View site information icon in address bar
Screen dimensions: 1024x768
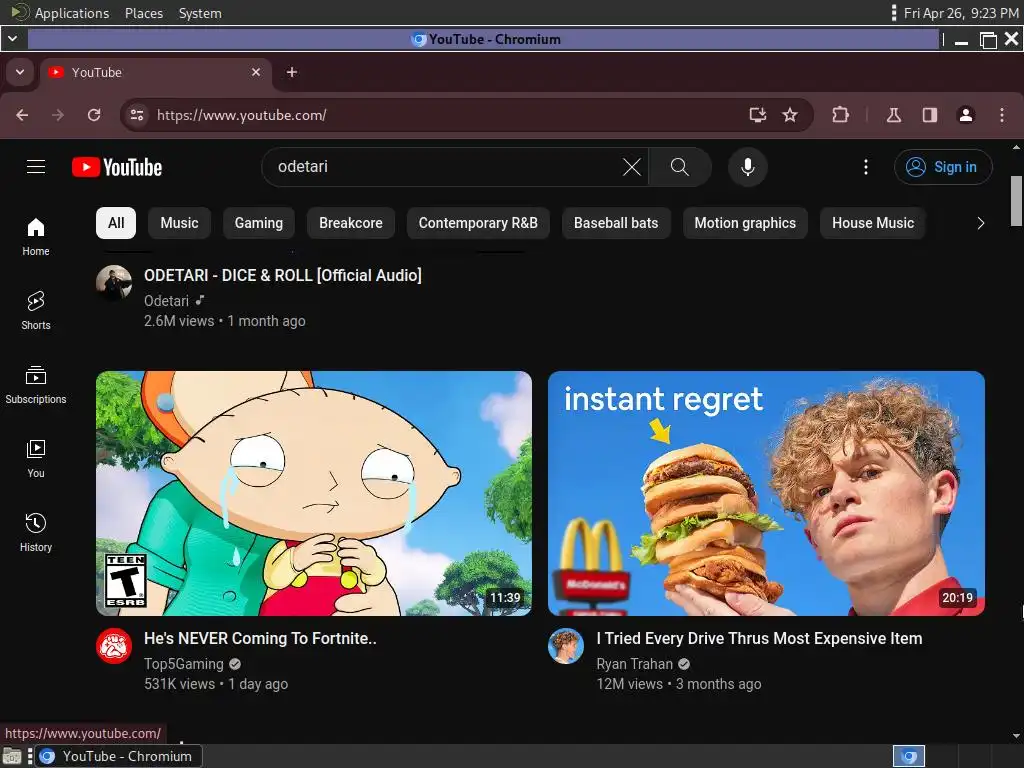coord(136,115)
